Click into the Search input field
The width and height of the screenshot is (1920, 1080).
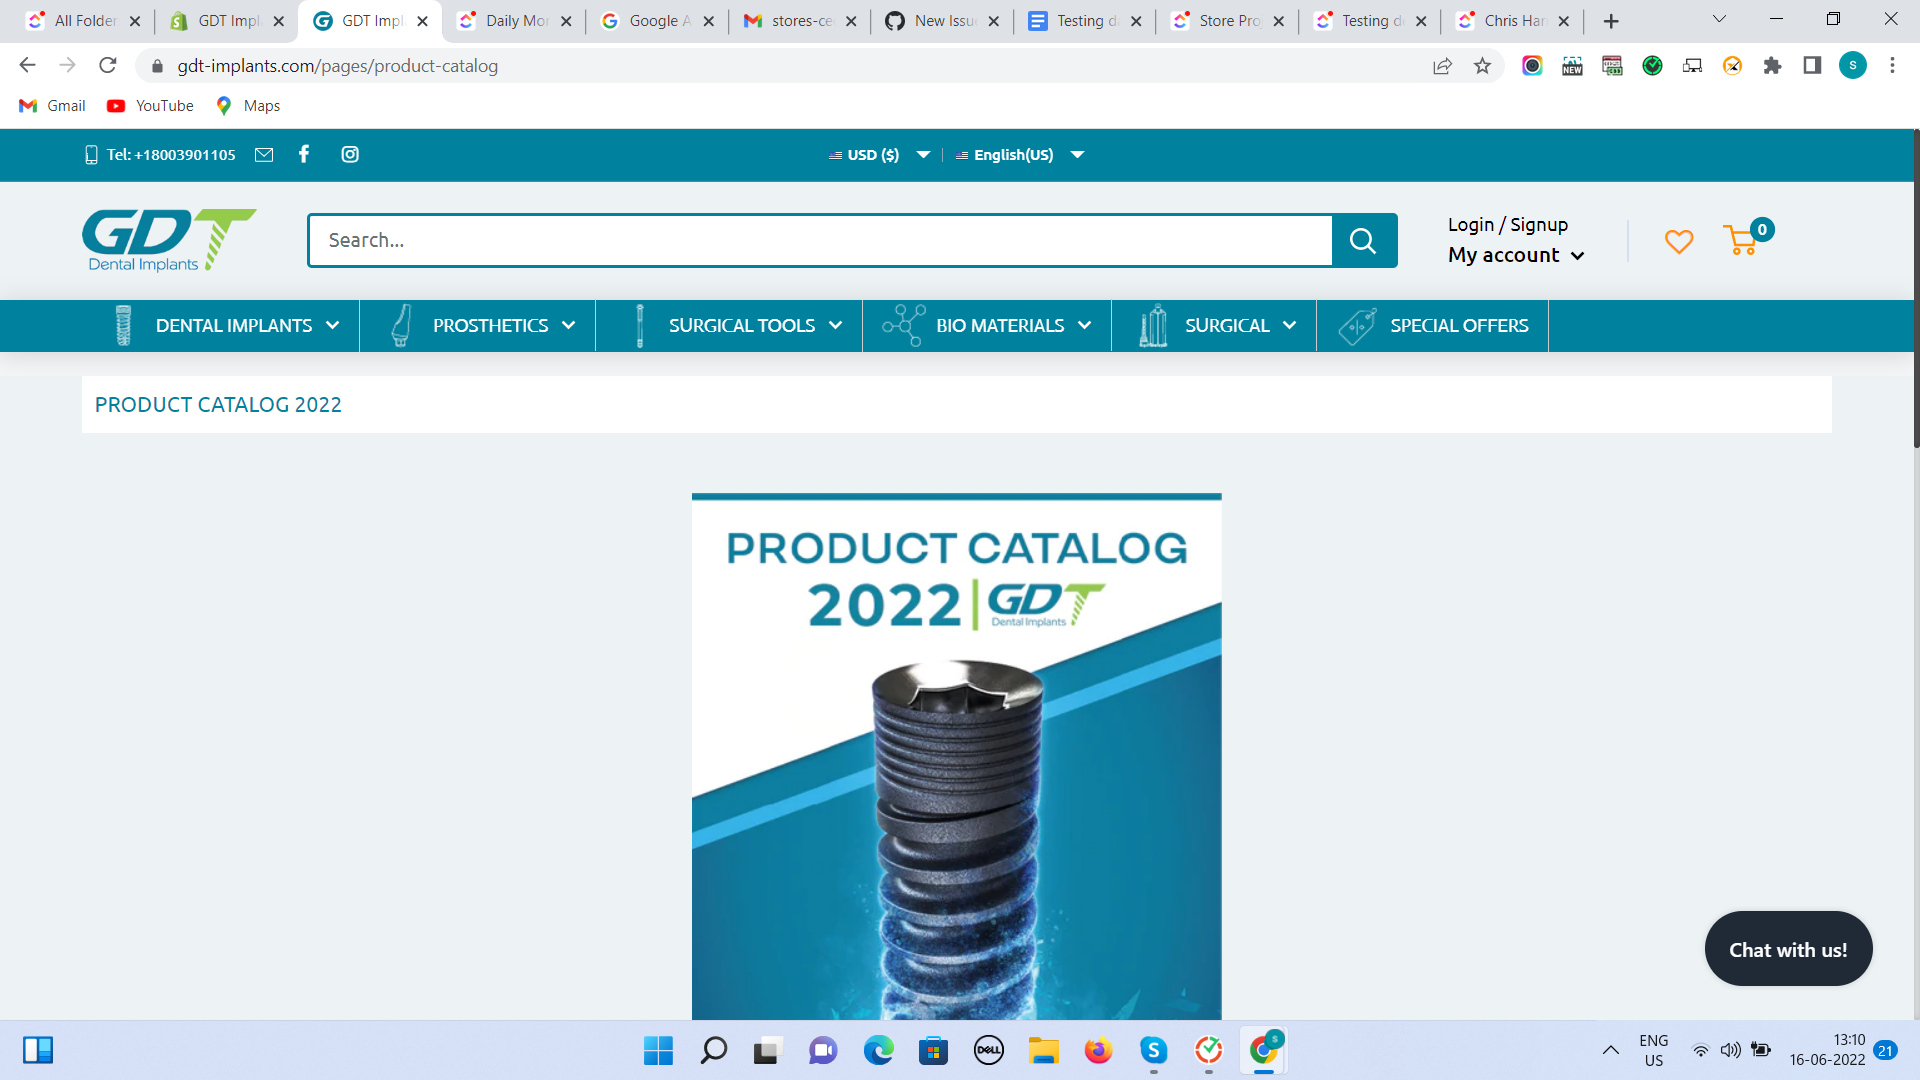[x=820, y=240]
